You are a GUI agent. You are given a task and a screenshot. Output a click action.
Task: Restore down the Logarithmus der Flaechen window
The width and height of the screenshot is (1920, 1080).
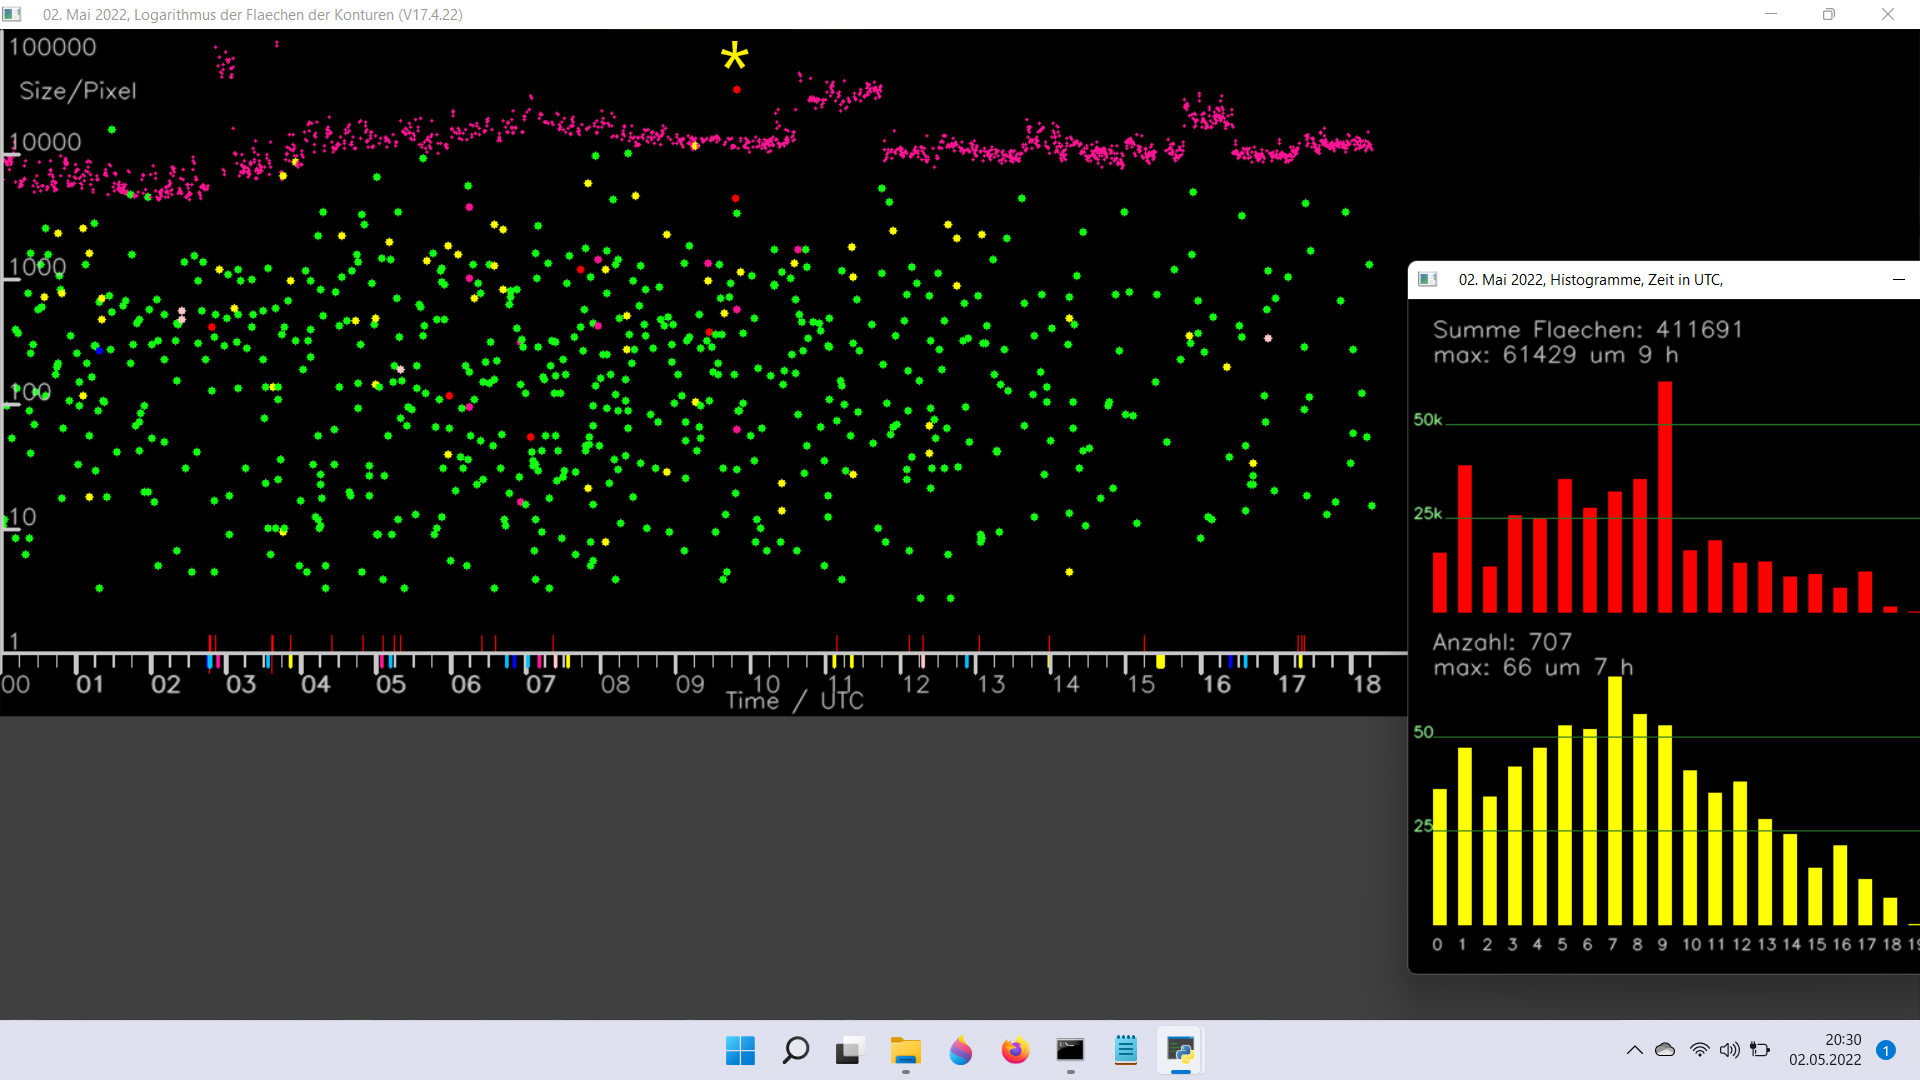pyautogui.click(x=1829, y=14)
